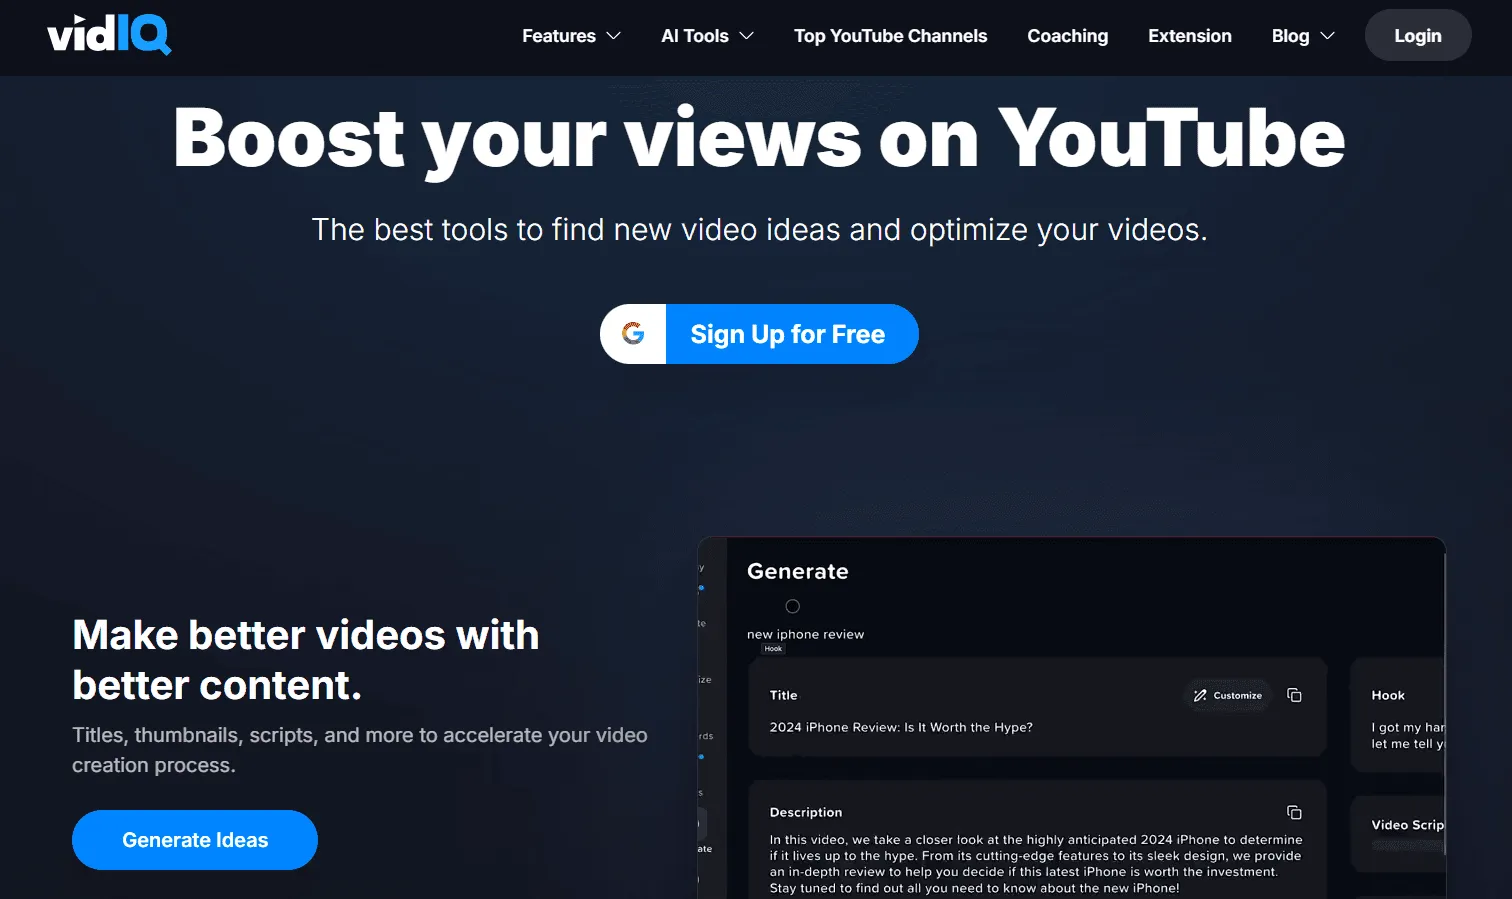Click the Generate Ideas button
Viewport: 1512px width, 899px height.
195,840
